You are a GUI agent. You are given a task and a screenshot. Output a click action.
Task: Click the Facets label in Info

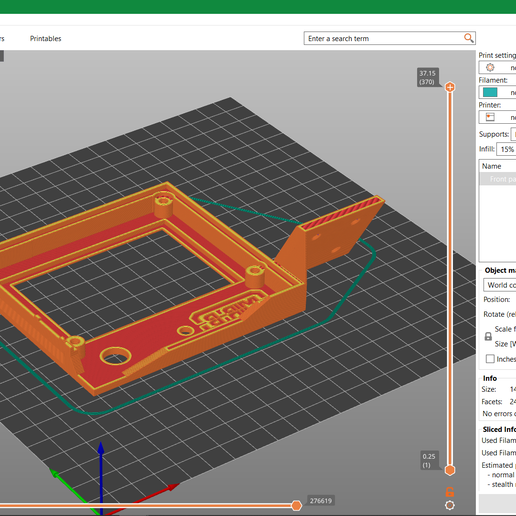(x=492, y=402)
